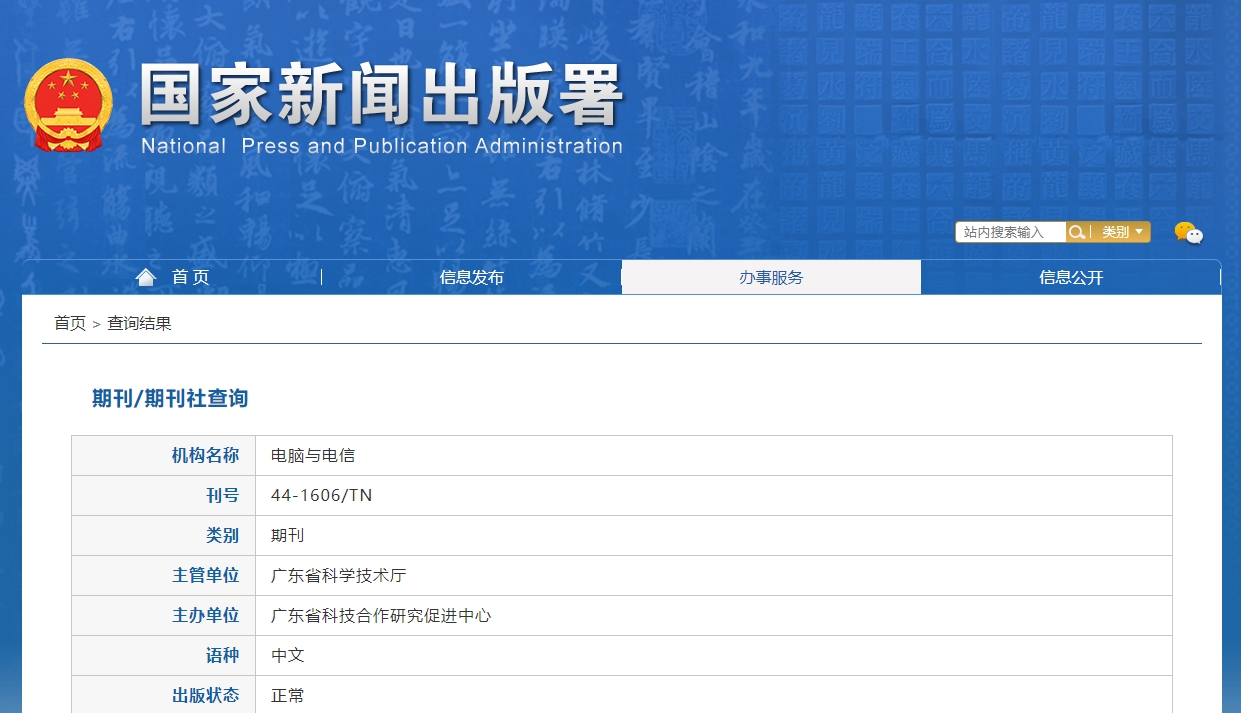The image size is (1241, 713).
Task: Focus the 站内搜索输入 search field
Action: pos(1010,232)
